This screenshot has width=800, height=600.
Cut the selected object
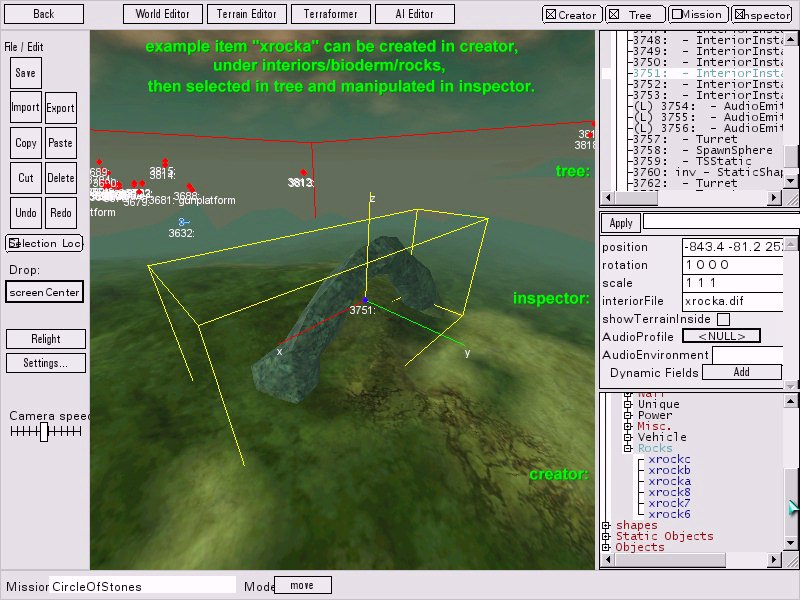click(26, 178)
